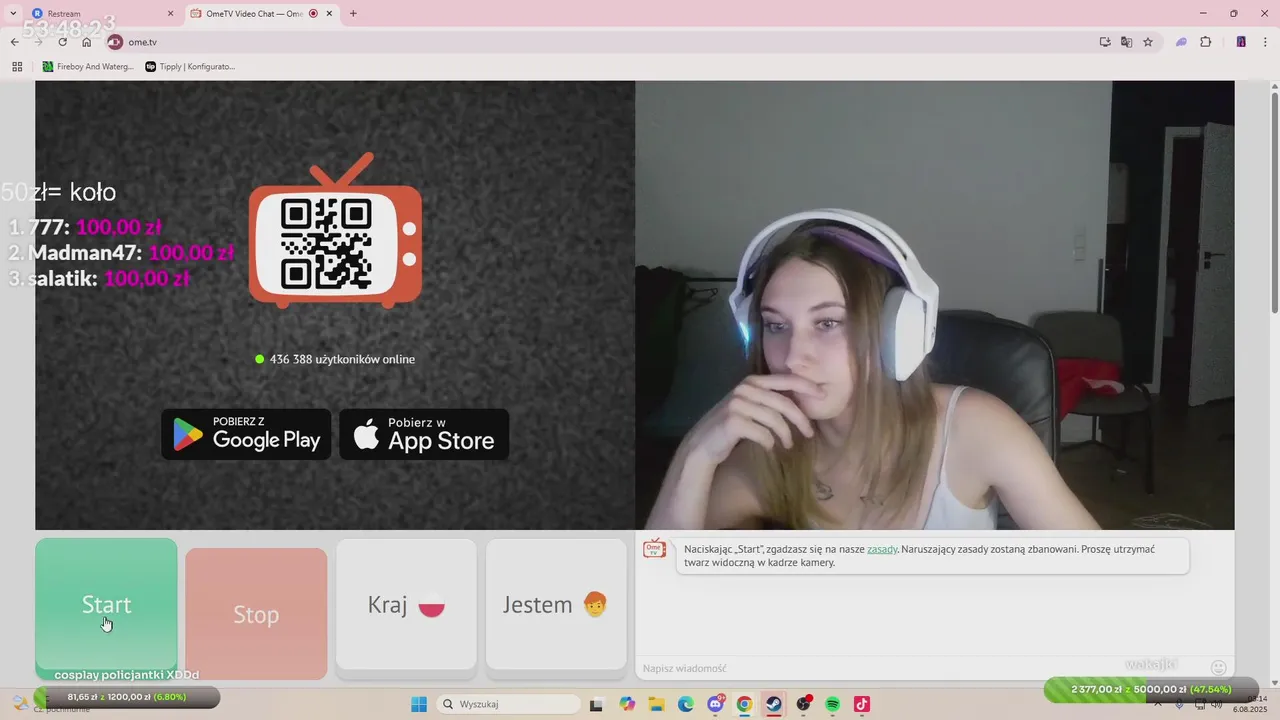Click the ome.tv address bar

(600, 42)
